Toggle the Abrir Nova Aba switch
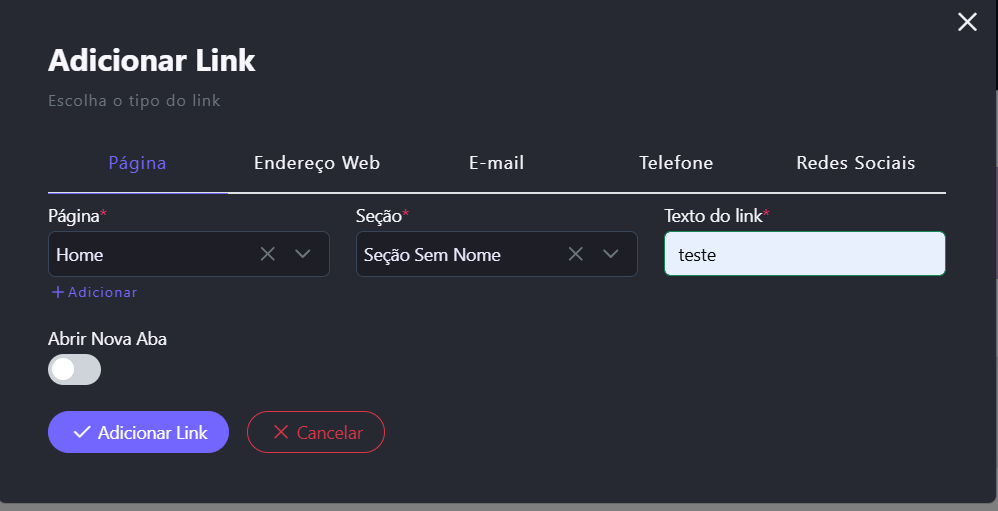The image size is (998, 511). click(x=74, y=369)
